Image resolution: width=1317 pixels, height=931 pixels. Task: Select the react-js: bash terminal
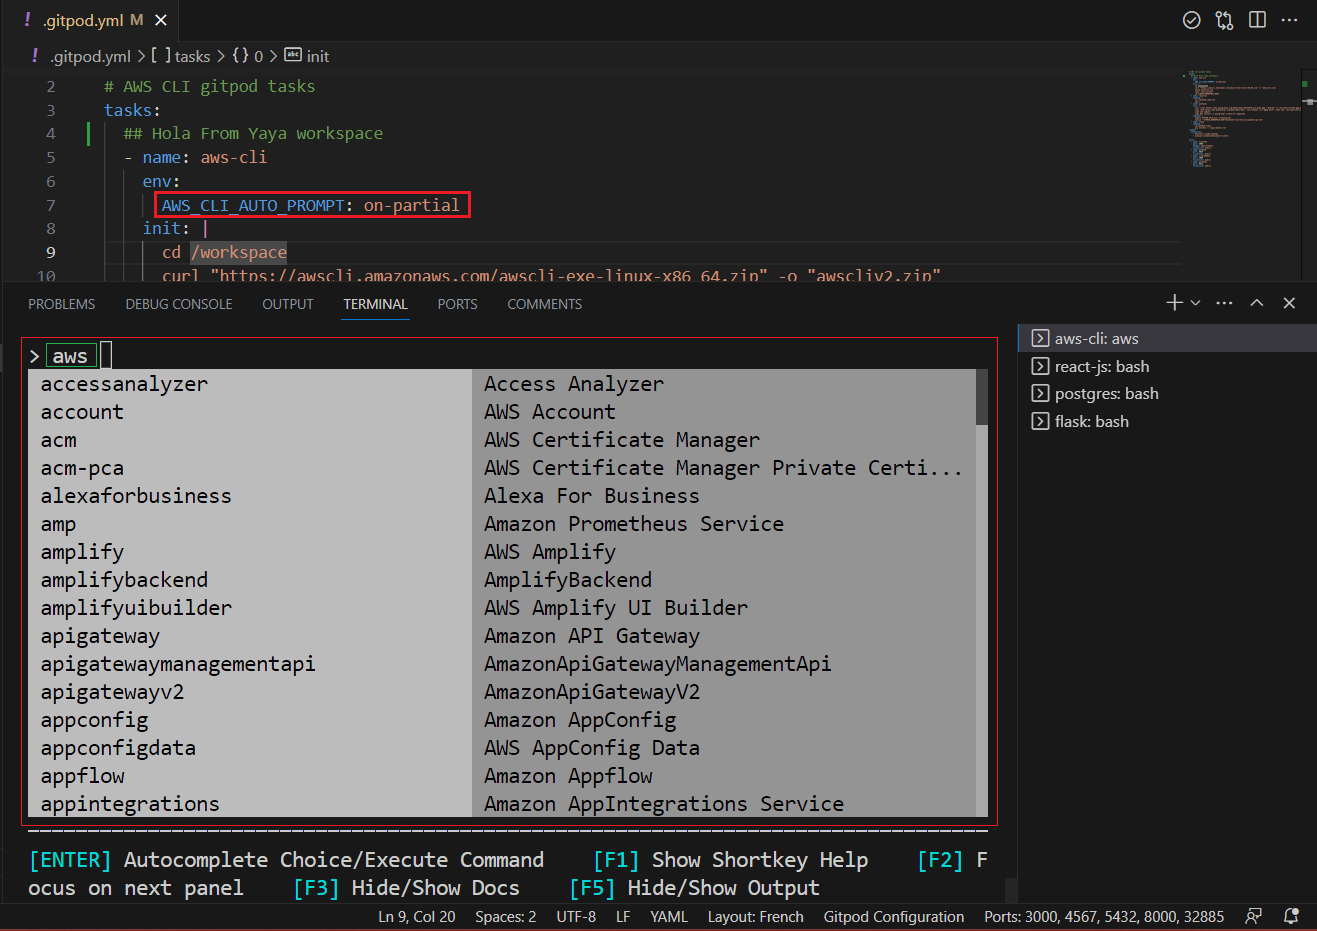pyautogui.click(x=1167, y=366)
